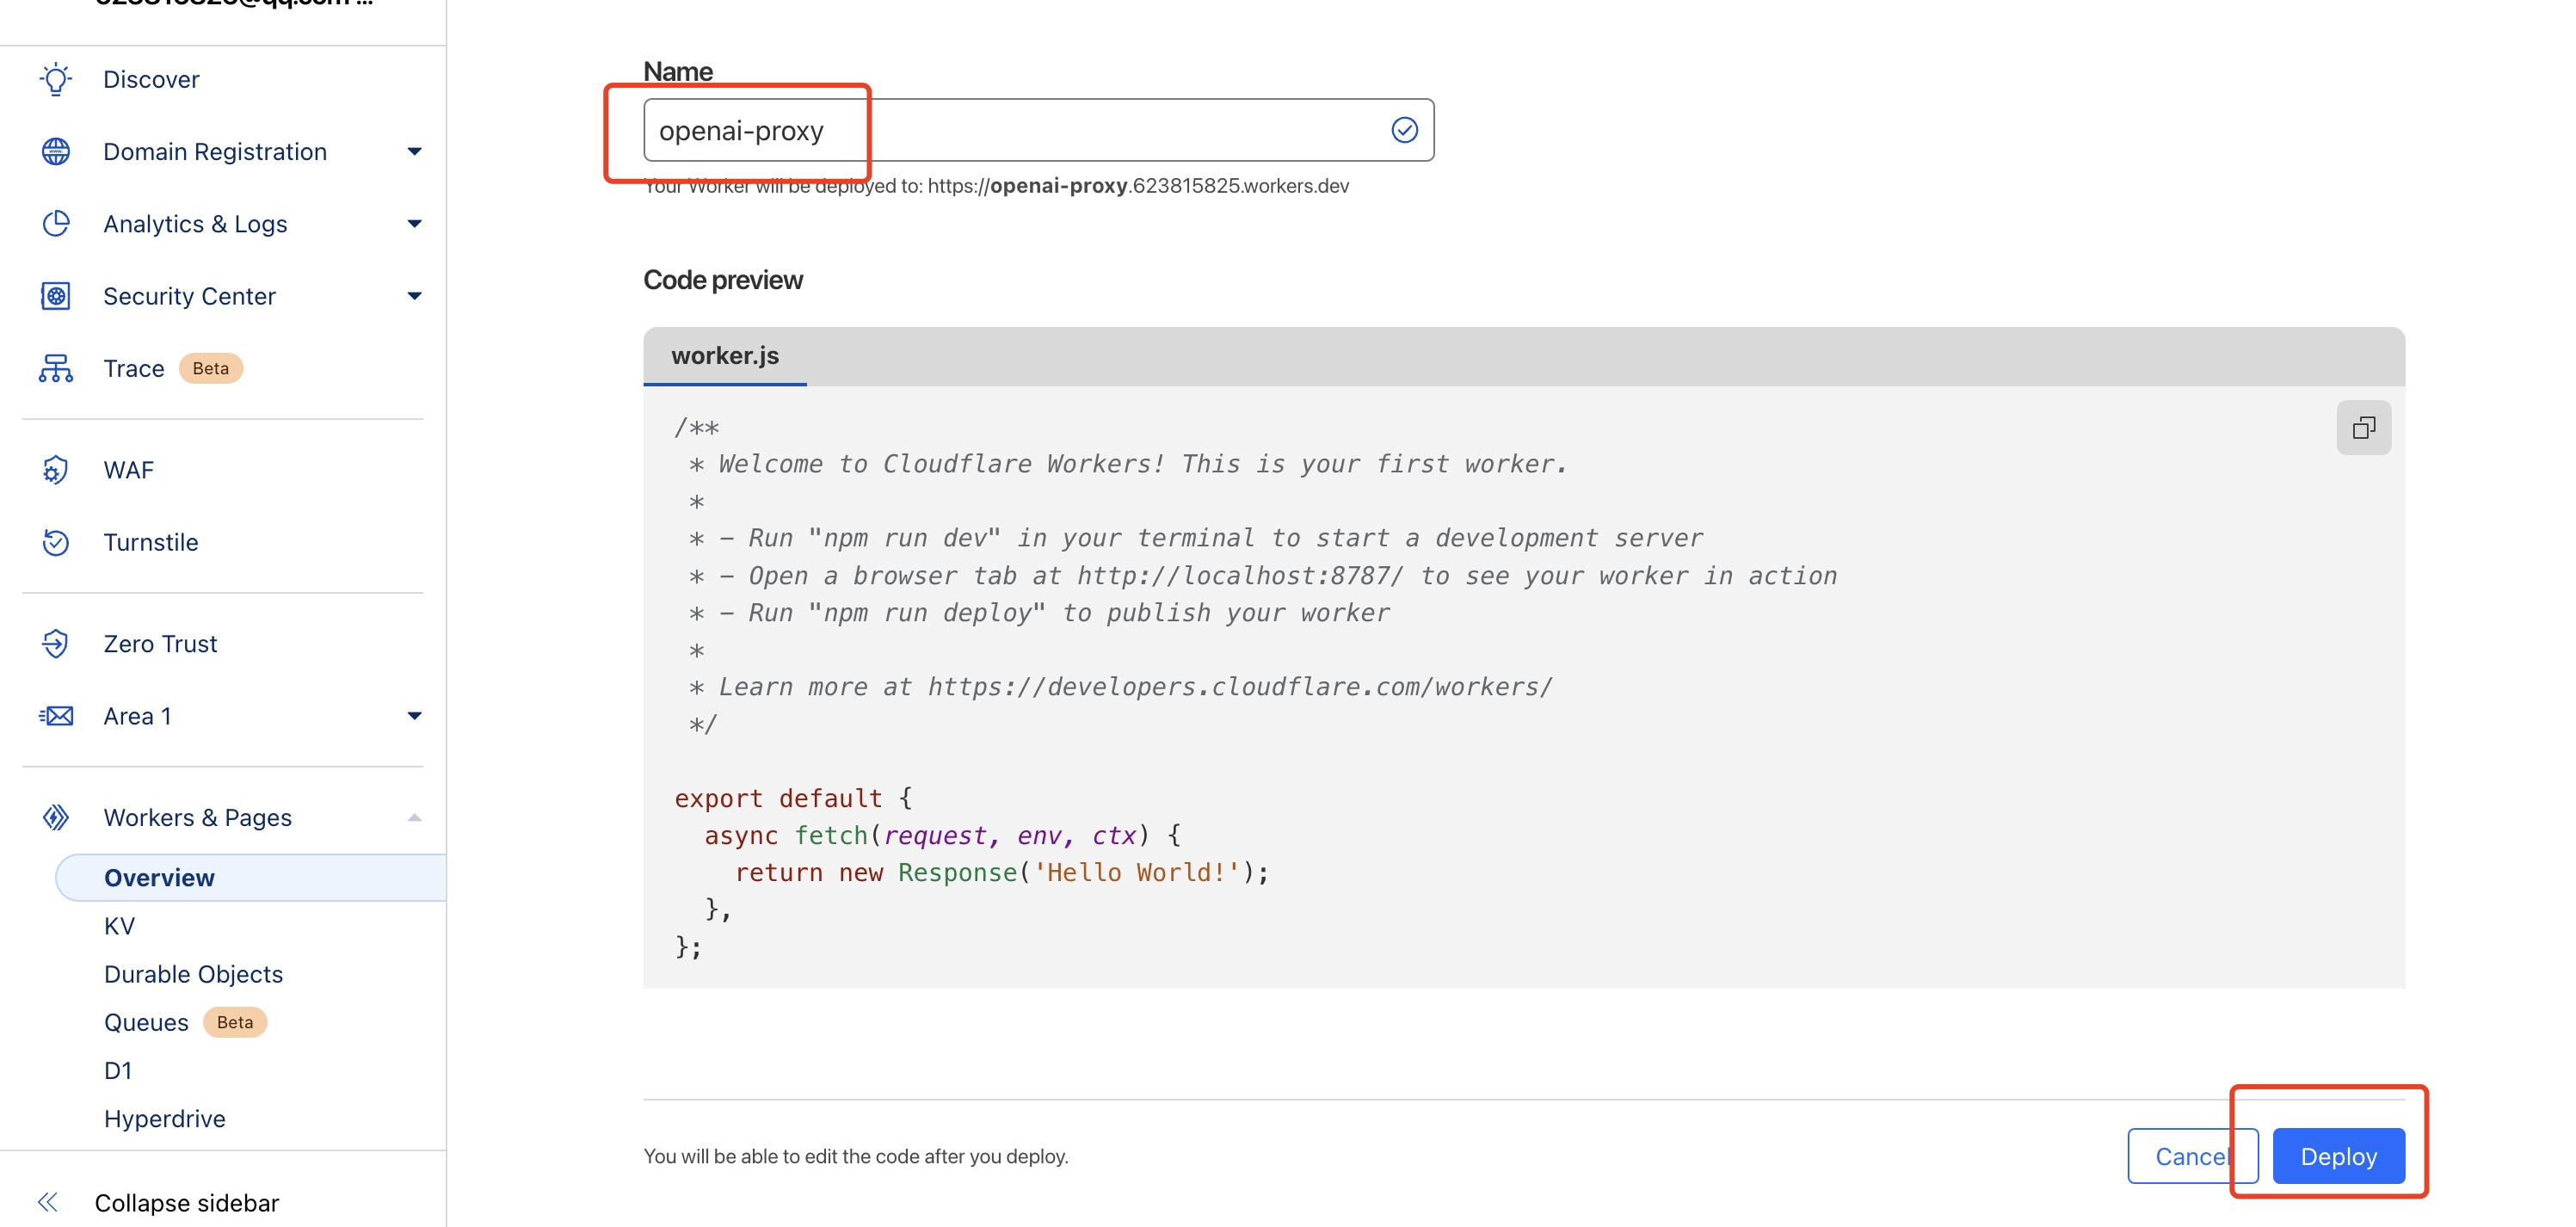The height and width of the screenshot is (1227, 2576).
Task: Click the WAF shield icon
Action: (56, 470)
